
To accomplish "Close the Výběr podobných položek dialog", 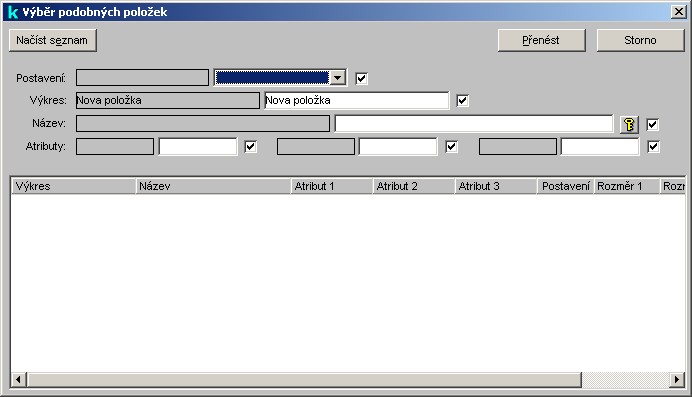I will click(x=678, y=12).
